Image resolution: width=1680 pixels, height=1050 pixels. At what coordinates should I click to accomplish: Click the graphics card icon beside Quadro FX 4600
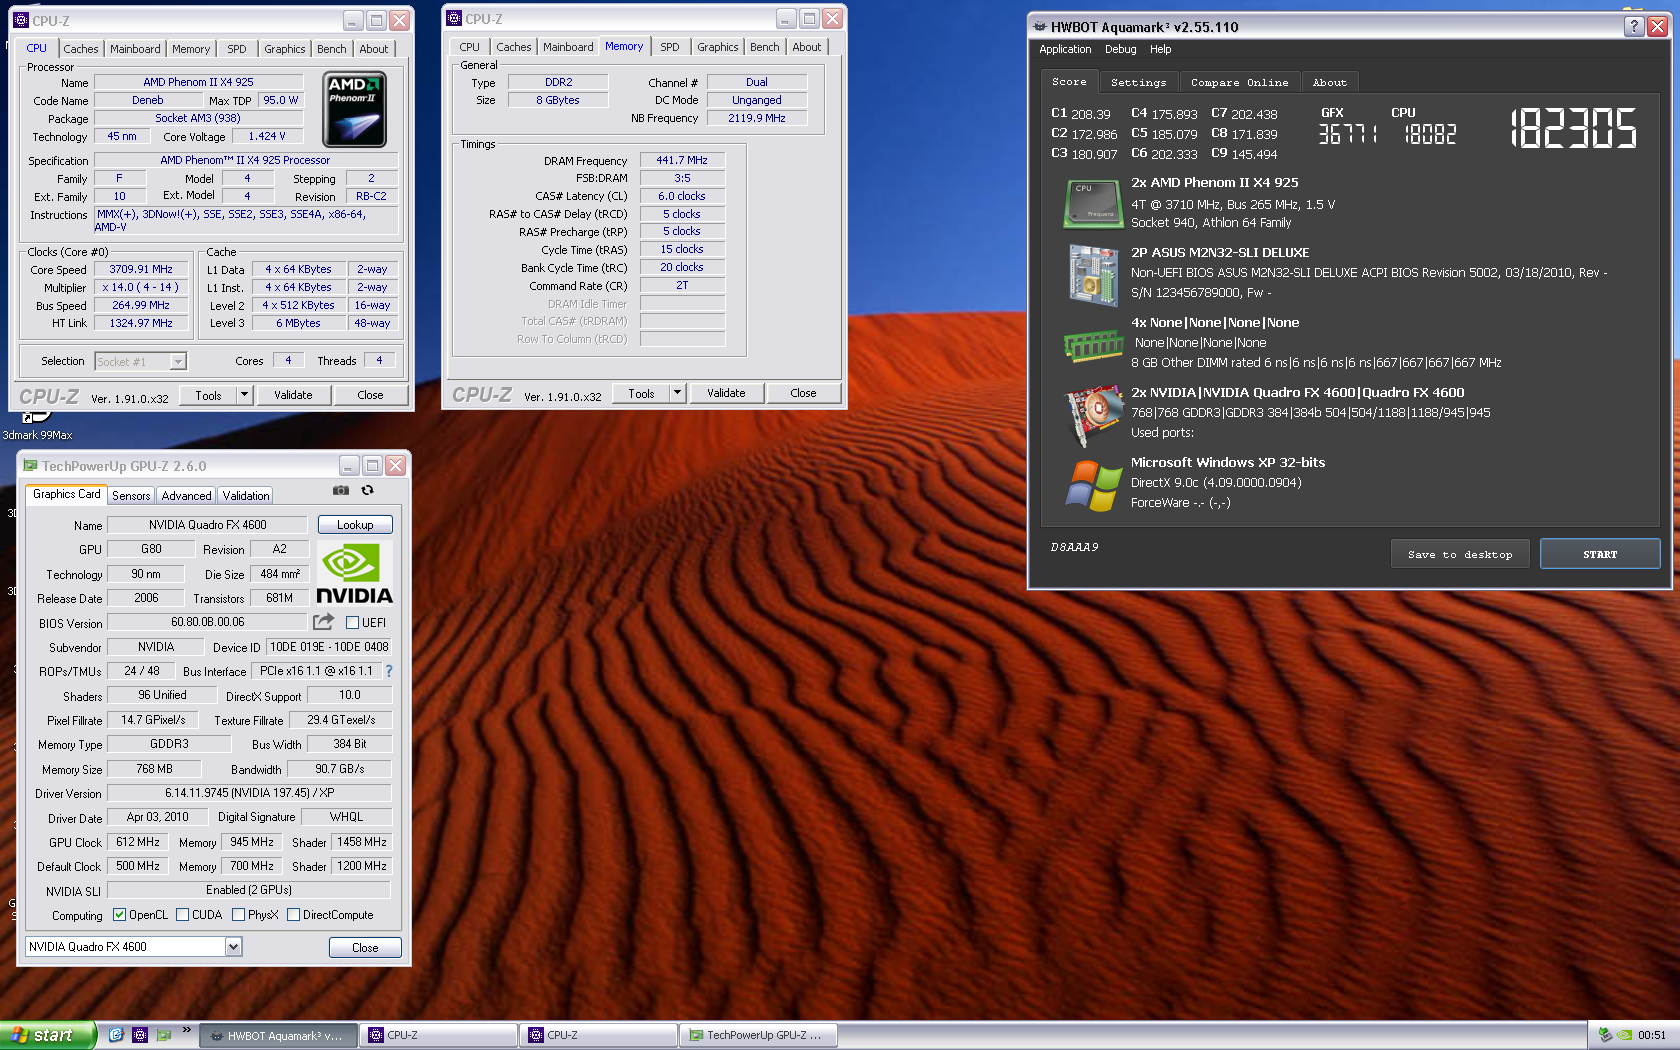(x=1094, y=414)
